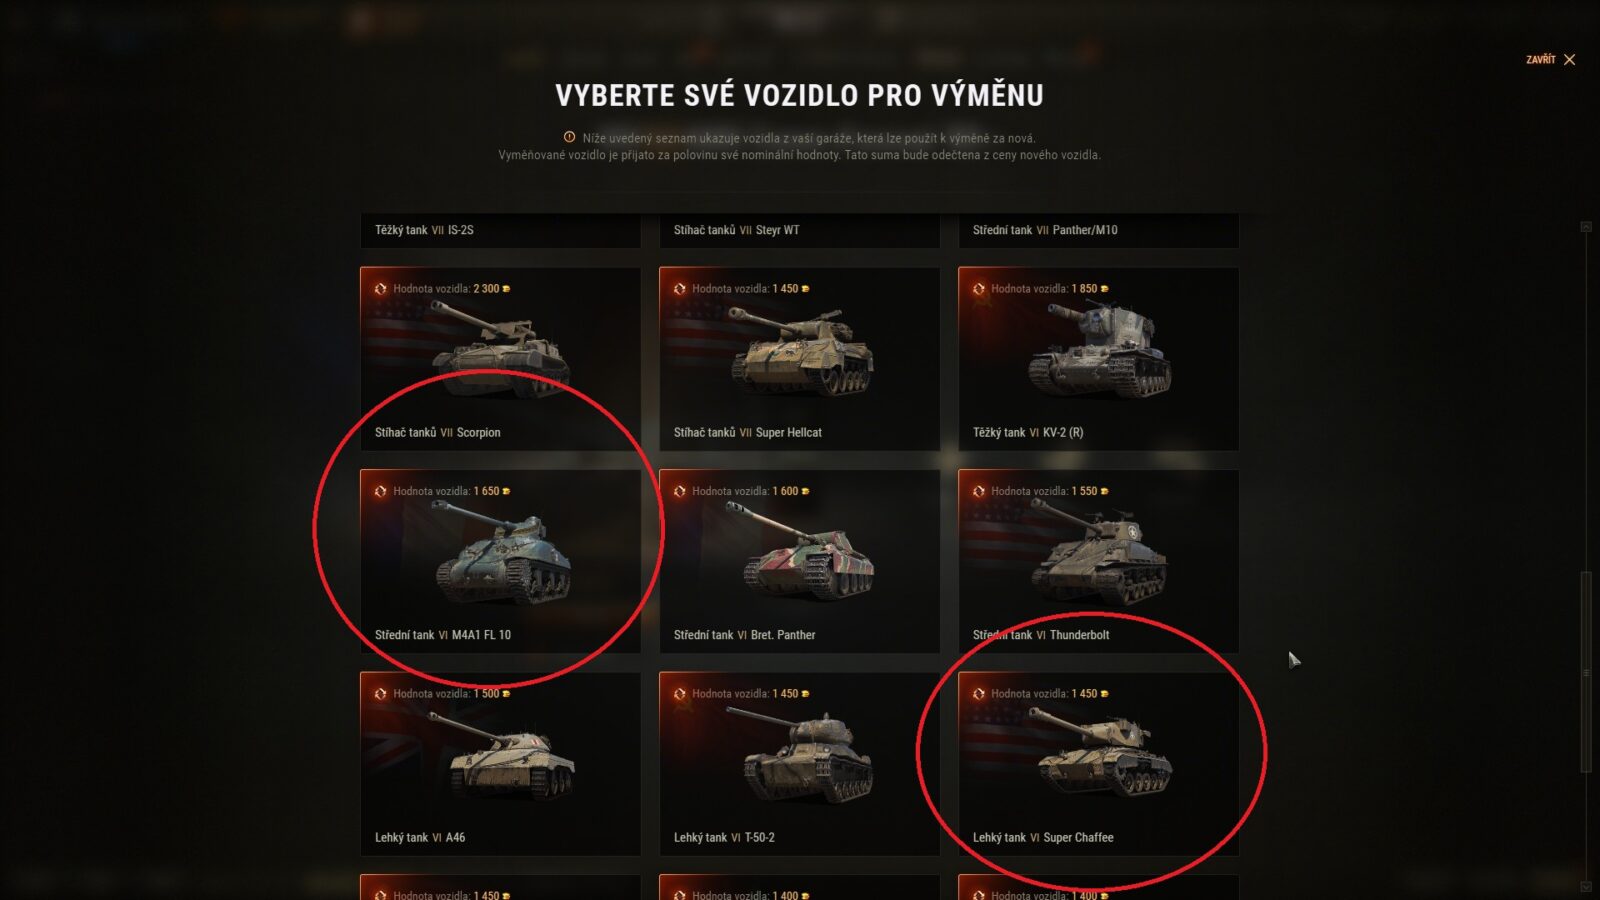Choose the Bret. Panther medium tank
1600x900 pixels.
[799, 561]
